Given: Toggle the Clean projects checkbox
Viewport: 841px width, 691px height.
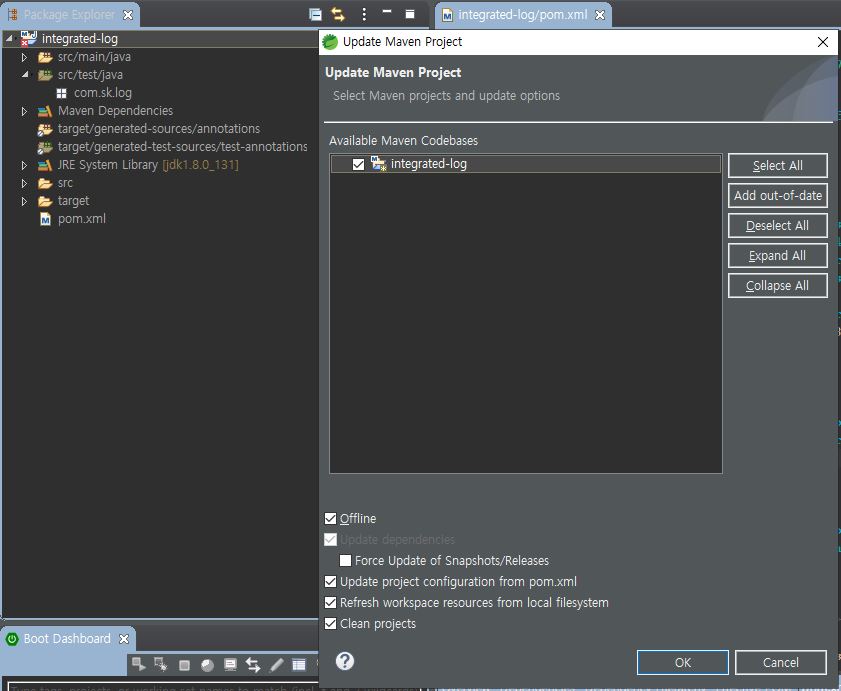Looking at the screenshot, I should tap(331, 624).
